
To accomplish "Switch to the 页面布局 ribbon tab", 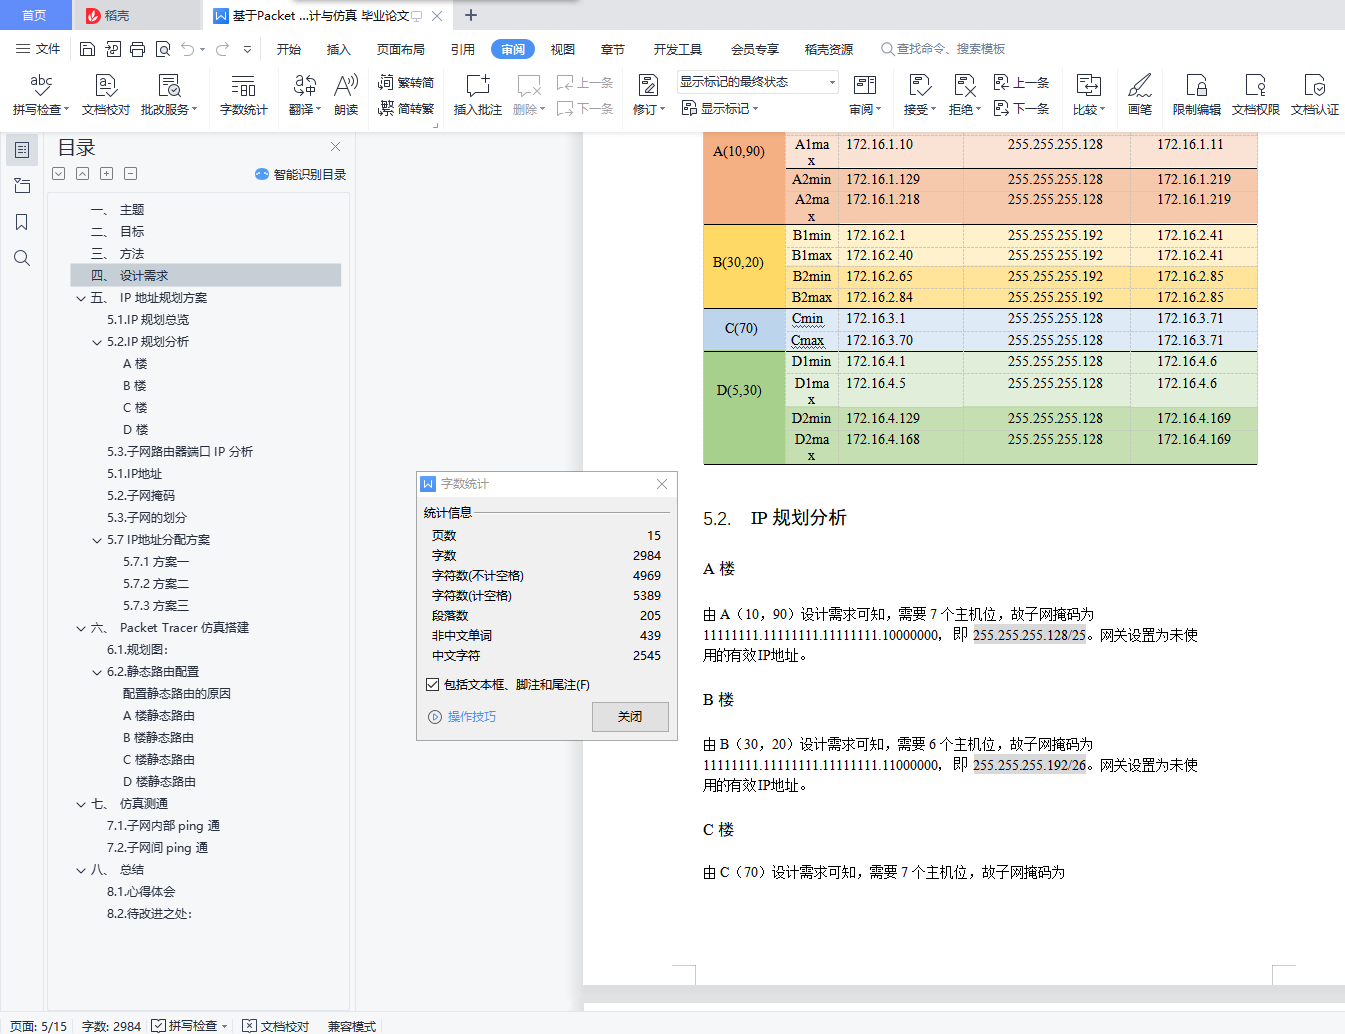I will coord(401,49).
